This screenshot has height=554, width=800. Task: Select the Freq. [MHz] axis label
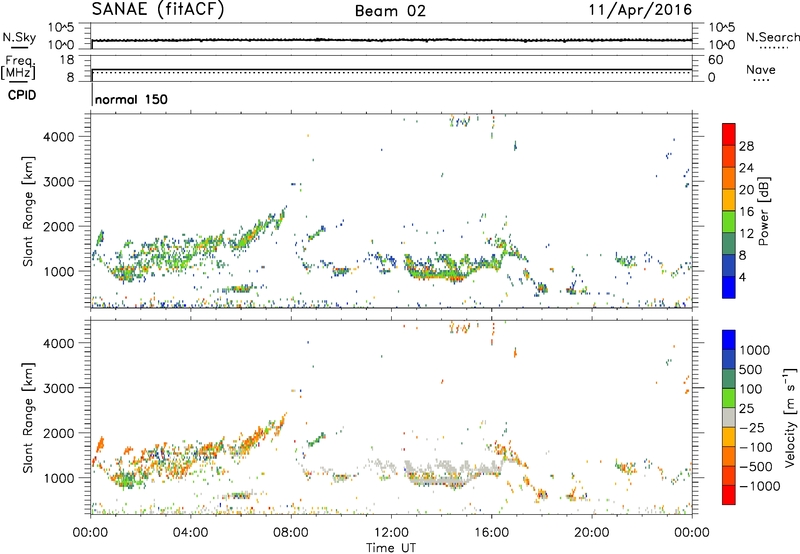(x=19, y=67)
